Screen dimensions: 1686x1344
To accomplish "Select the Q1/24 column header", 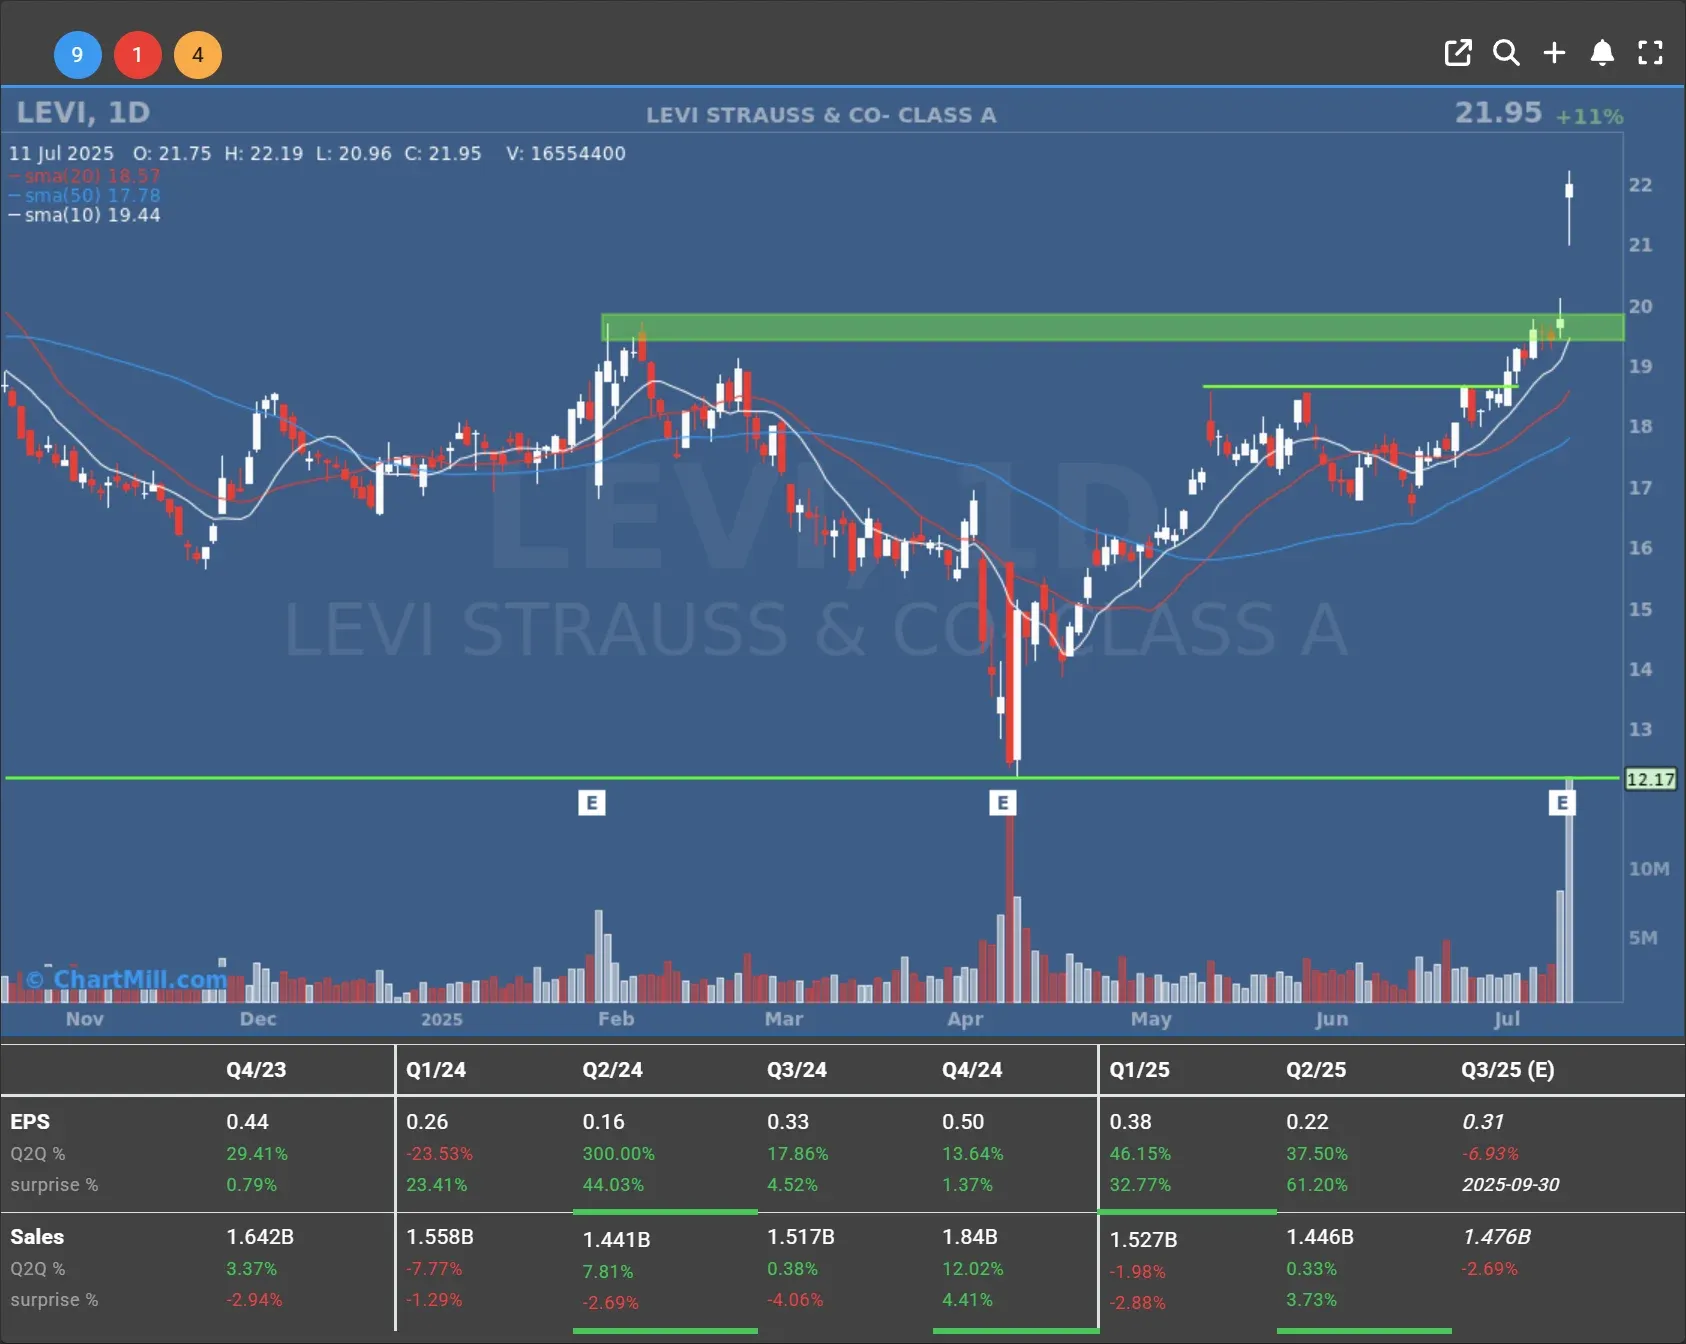I will 436,1069.
